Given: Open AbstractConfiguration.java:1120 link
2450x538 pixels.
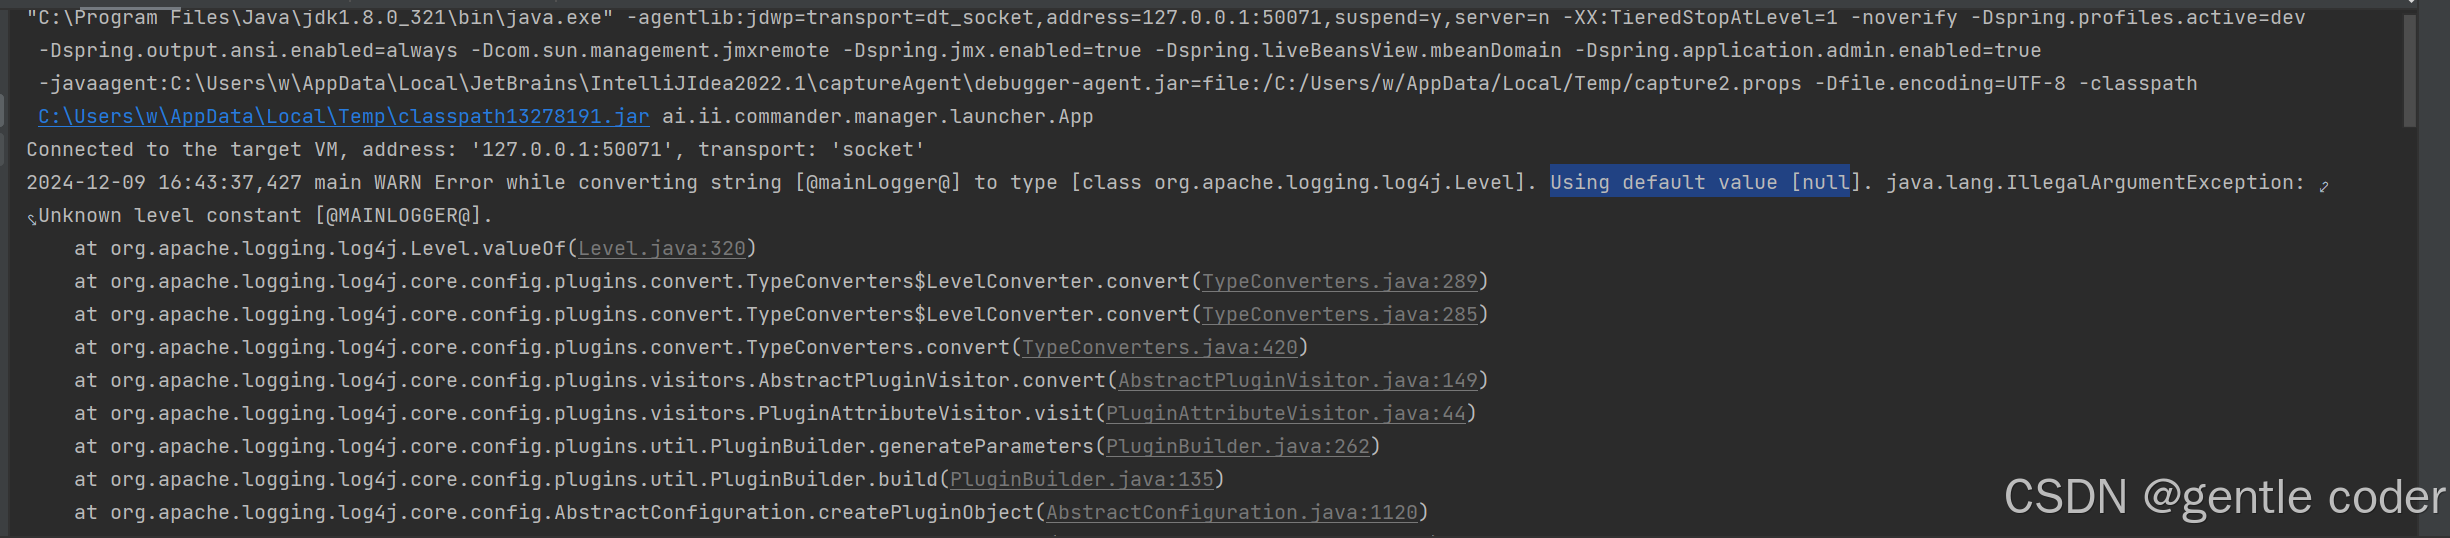Looking at the screenshot, I should tap(1232, 512).
